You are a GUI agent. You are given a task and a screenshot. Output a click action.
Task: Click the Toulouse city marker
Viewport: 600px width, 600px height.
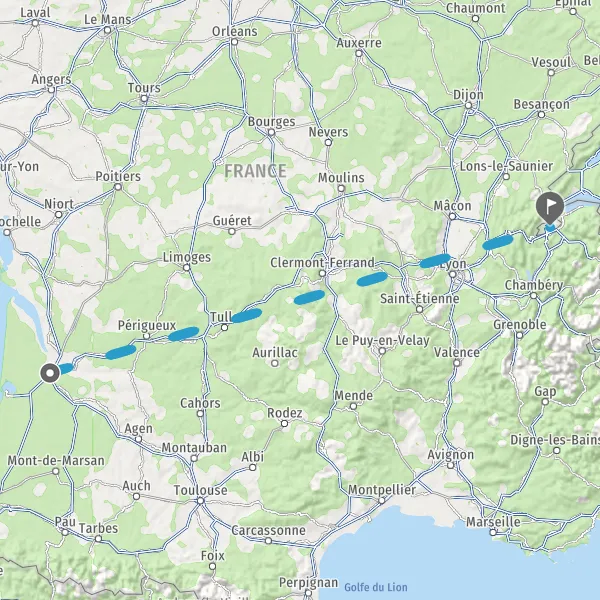201,501
